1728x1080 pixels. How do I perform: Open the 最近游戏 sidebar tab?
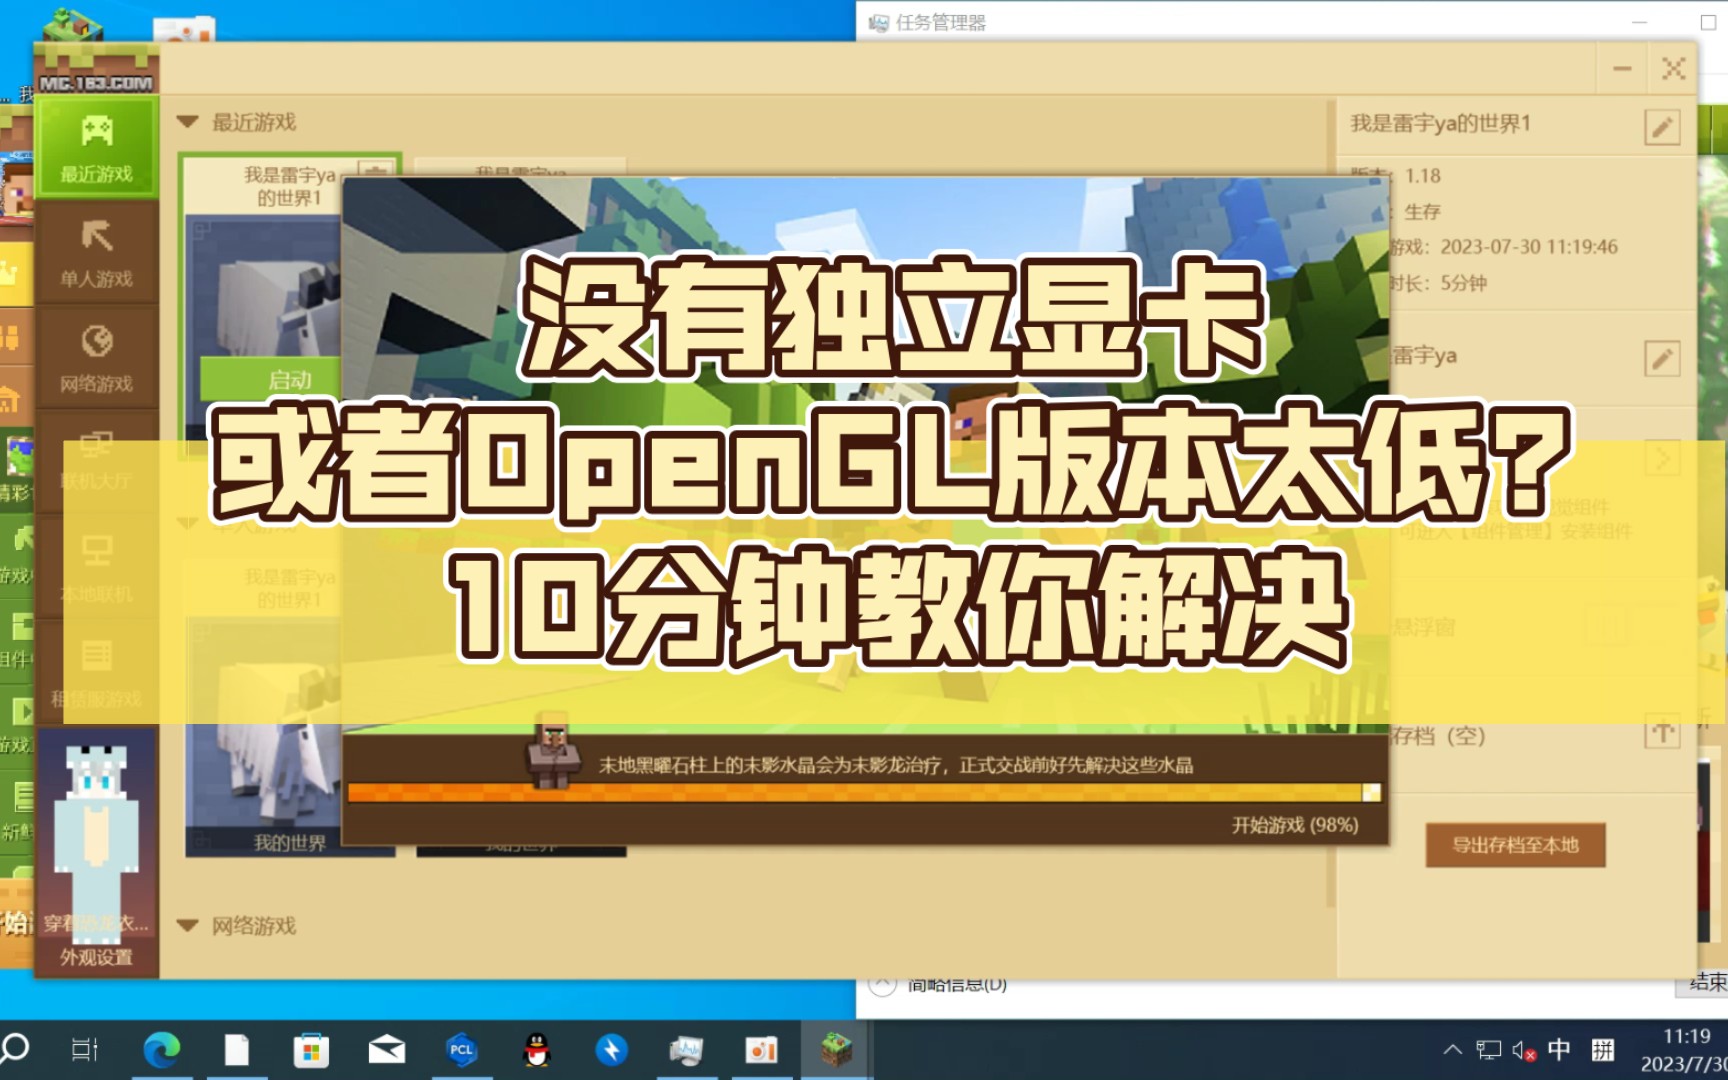pyautogui.click(x=97, y=147)
